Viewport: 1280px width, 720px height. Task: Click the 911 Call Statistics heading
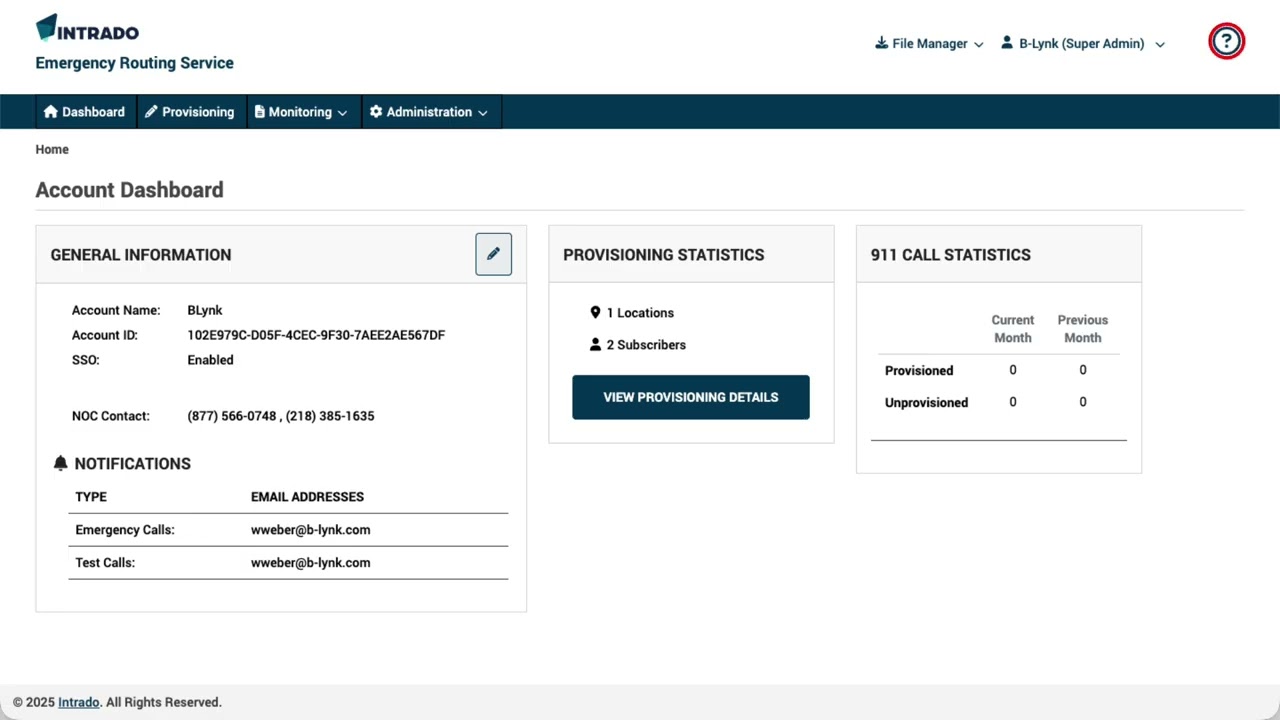point(951,255)
